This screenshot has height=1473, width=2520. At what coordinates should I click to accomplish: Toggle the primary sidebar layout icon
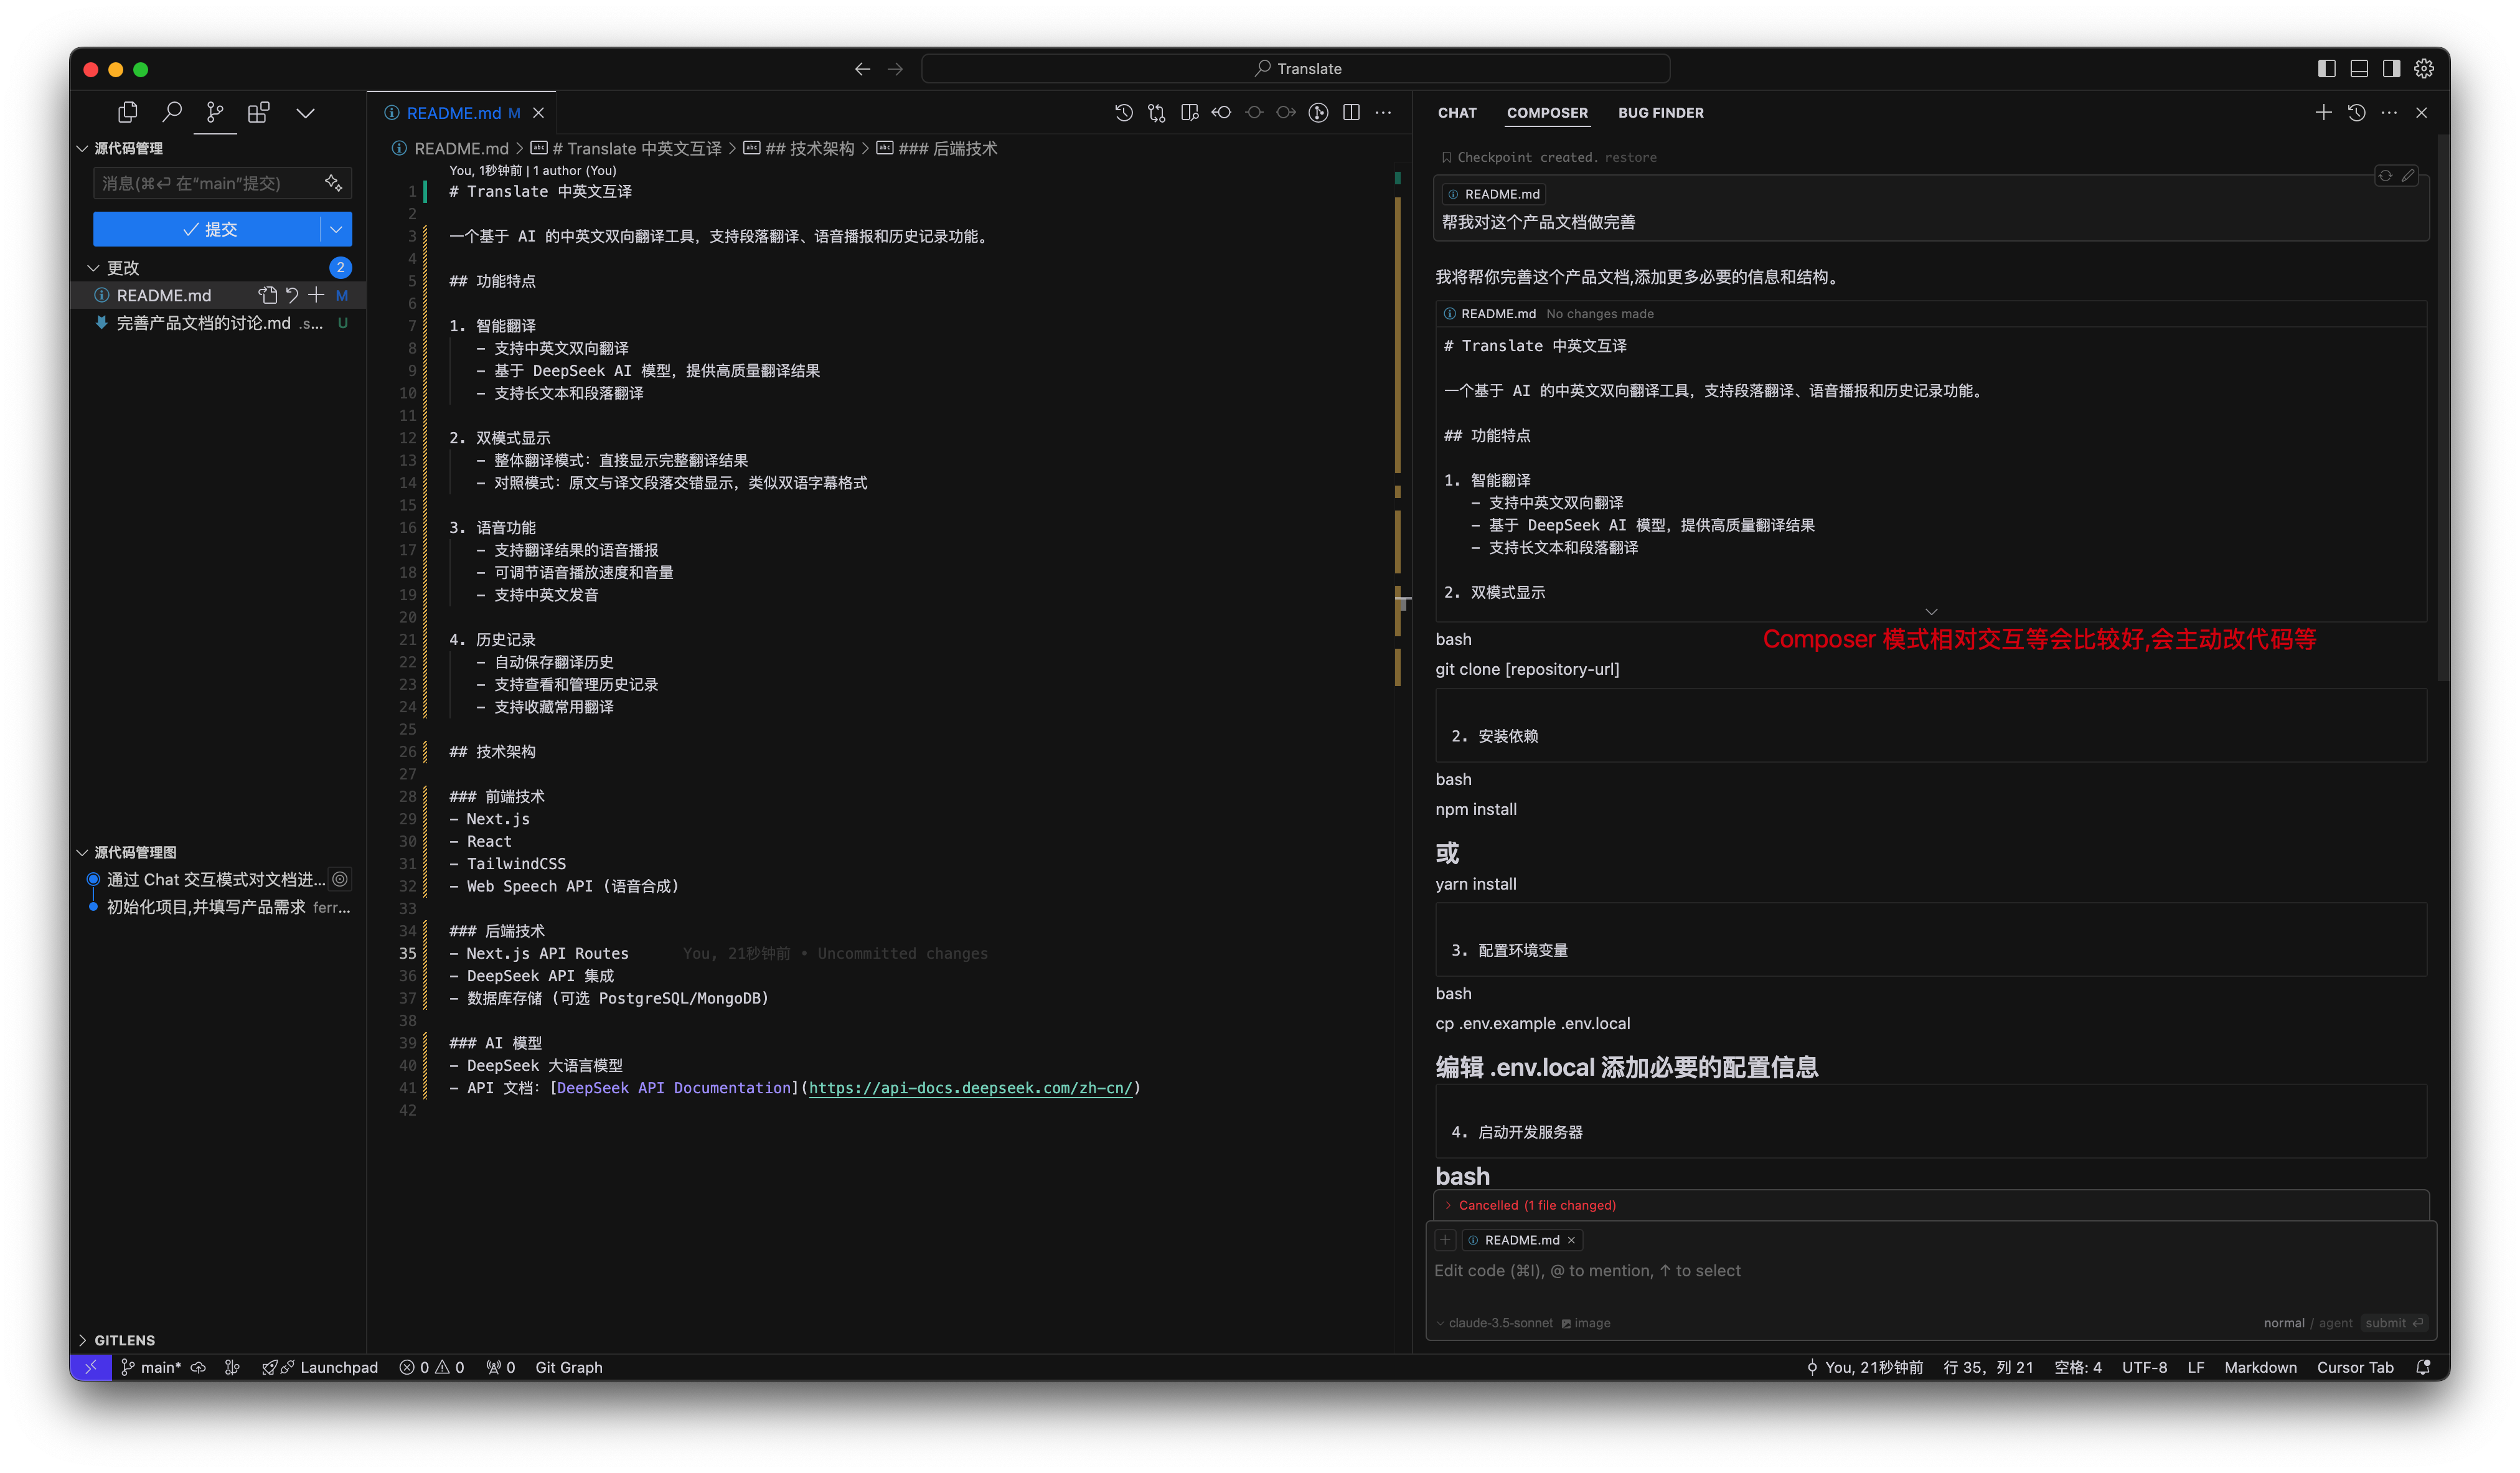coord(2326,69)
